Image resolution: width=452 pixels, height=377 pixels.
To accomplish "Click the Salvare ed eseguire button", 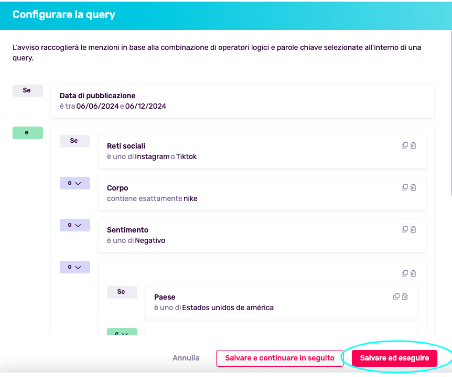I will tap(394, 358).
